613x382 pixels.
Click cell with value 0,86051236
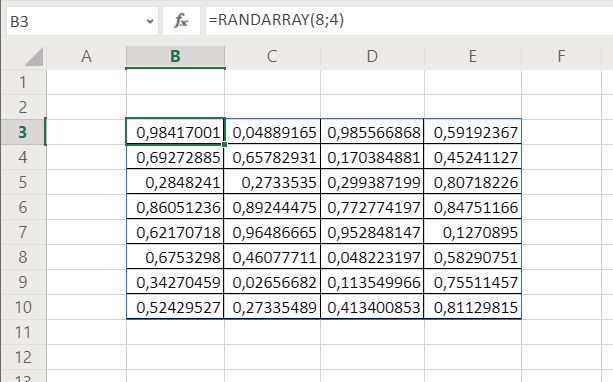click(175, 207)
